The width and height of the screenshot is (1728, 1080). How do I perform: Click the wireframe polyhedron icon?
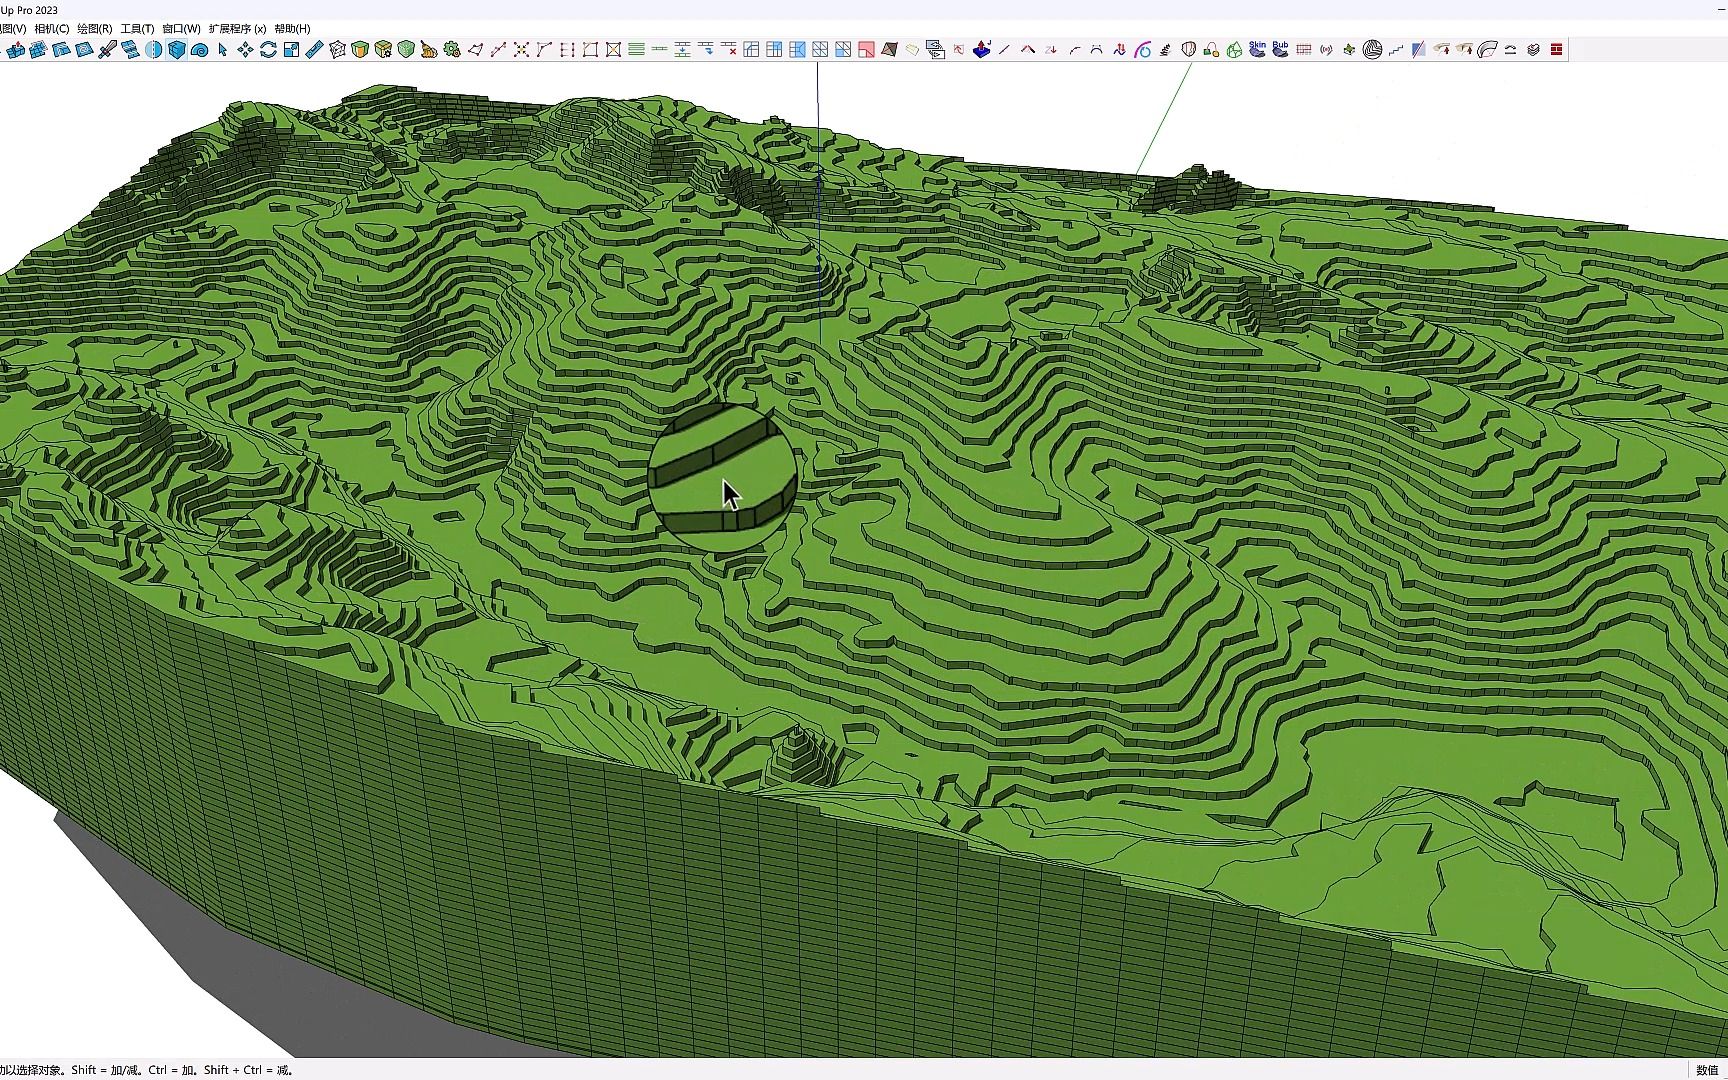tap(337, 49)
